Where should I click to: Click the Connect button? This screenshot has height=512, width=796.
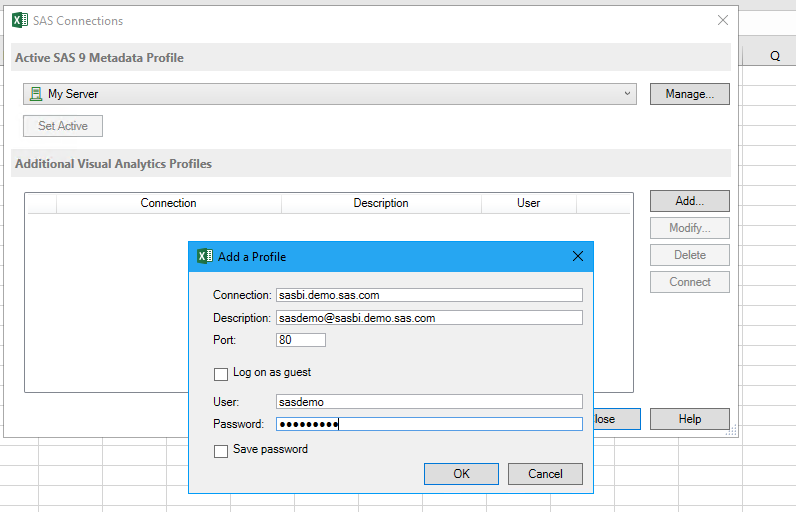click(690, 282)
